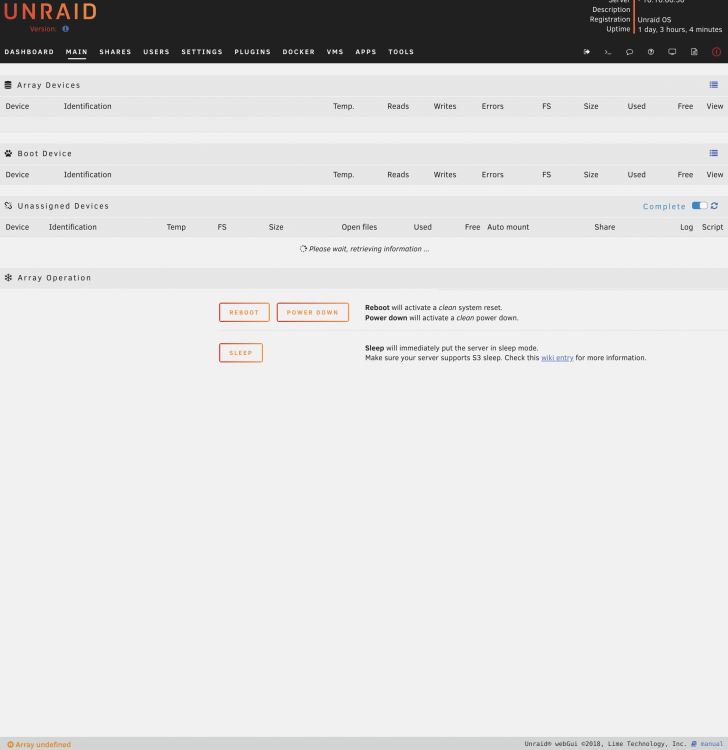Click the Sleep button
728x750 pixels.
point(241,353)
